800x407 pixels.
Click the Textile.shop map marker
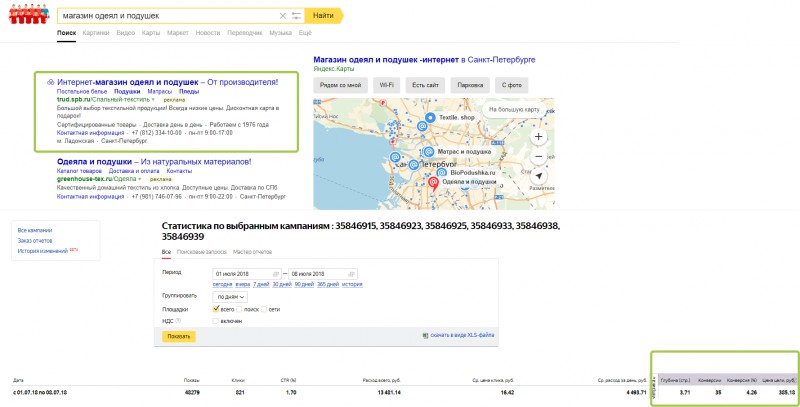430,118
